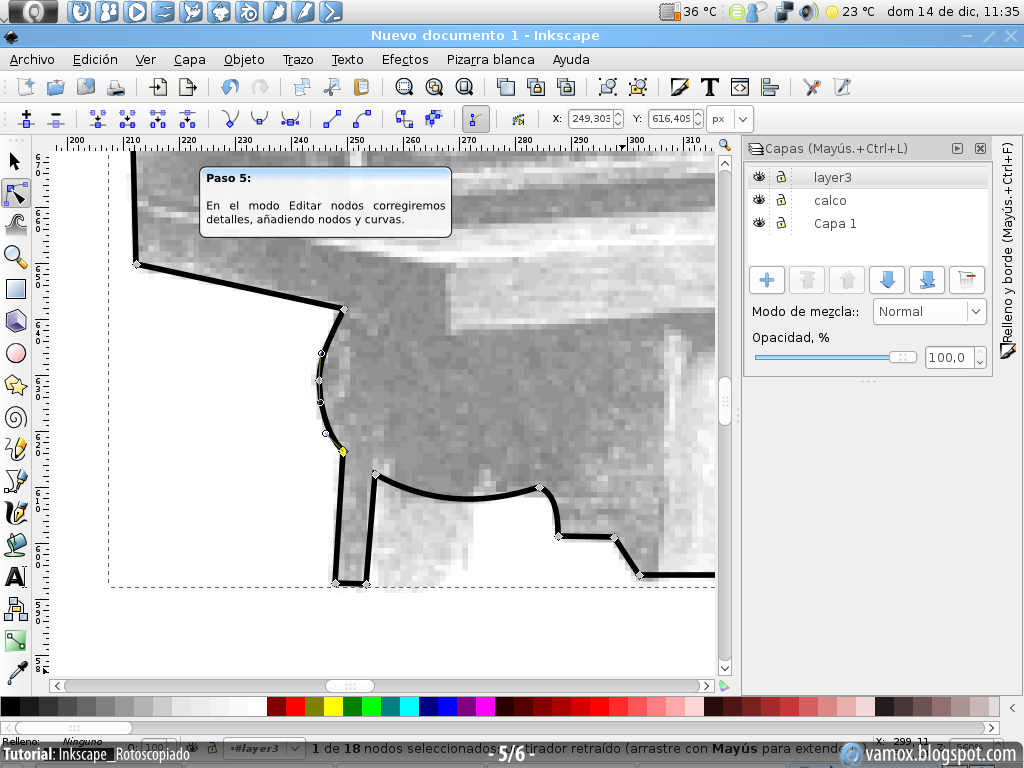This screenshot has width=1024, height=768.
Task: Toggle lock on Capa 1 layer
Action: tap(781, 223)
